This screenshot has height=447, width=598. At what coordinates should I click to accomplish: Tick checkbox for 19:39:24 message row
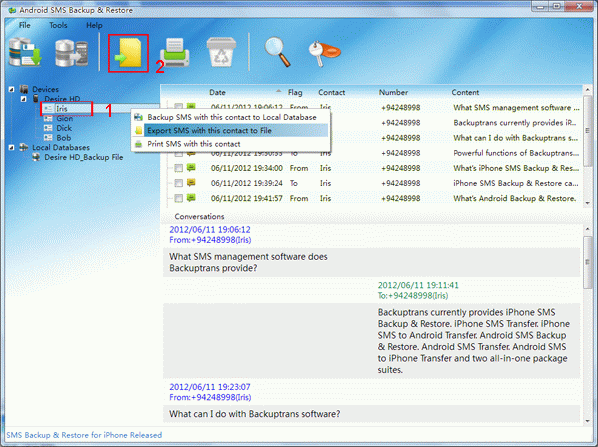(178, 183)
